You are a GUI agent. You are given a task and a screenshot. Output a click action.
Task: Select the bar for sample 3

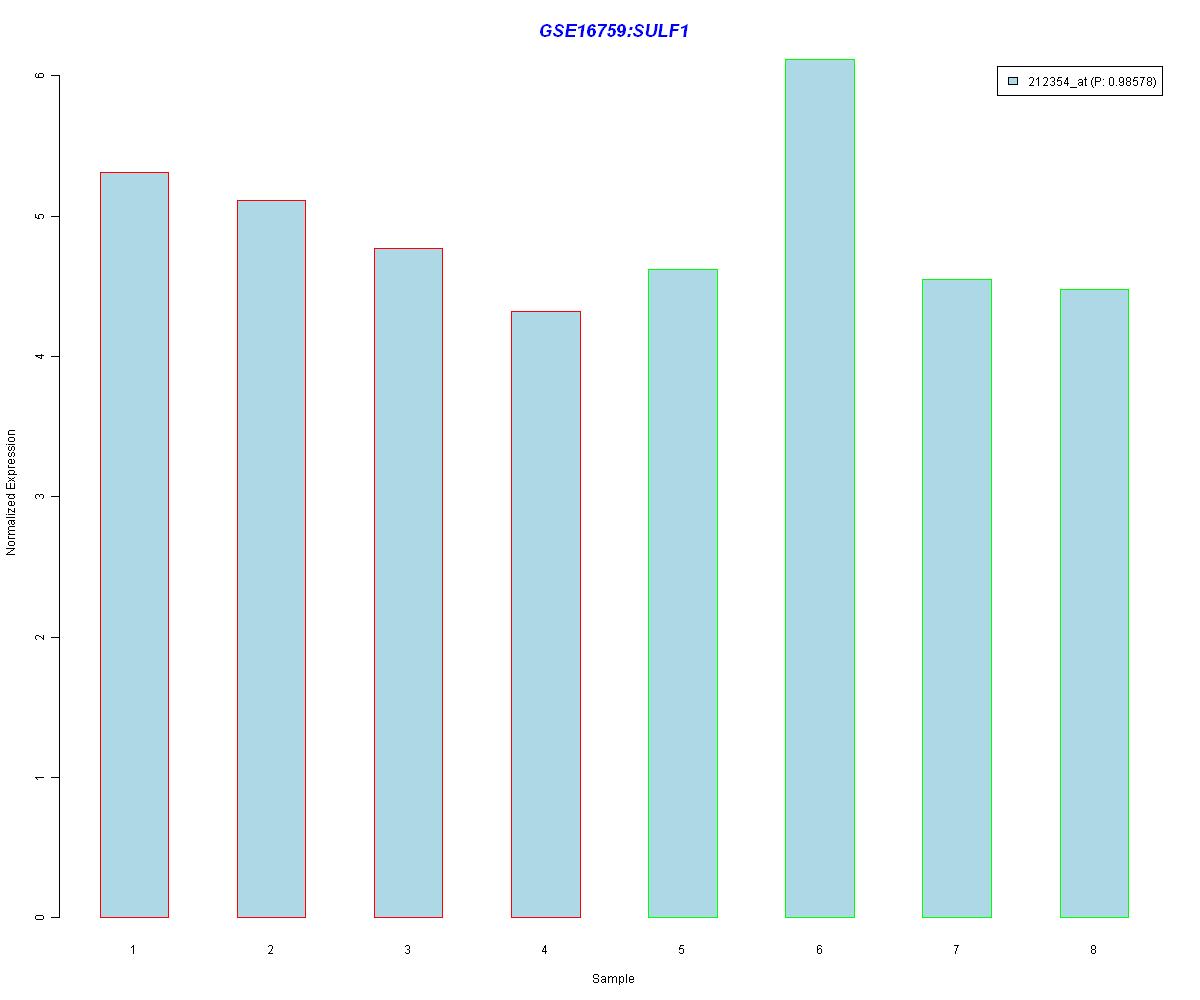pyautogui.click(x=408, y=583)
